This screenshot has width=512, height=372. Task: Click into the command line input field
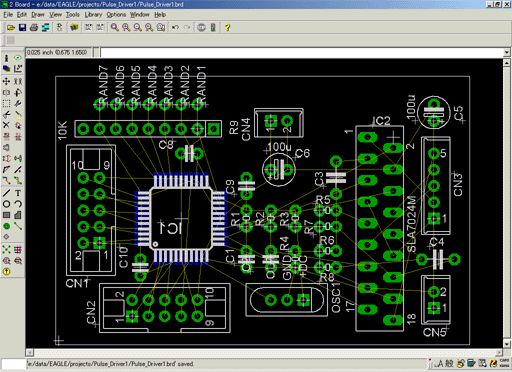click(x=302, y=52)
